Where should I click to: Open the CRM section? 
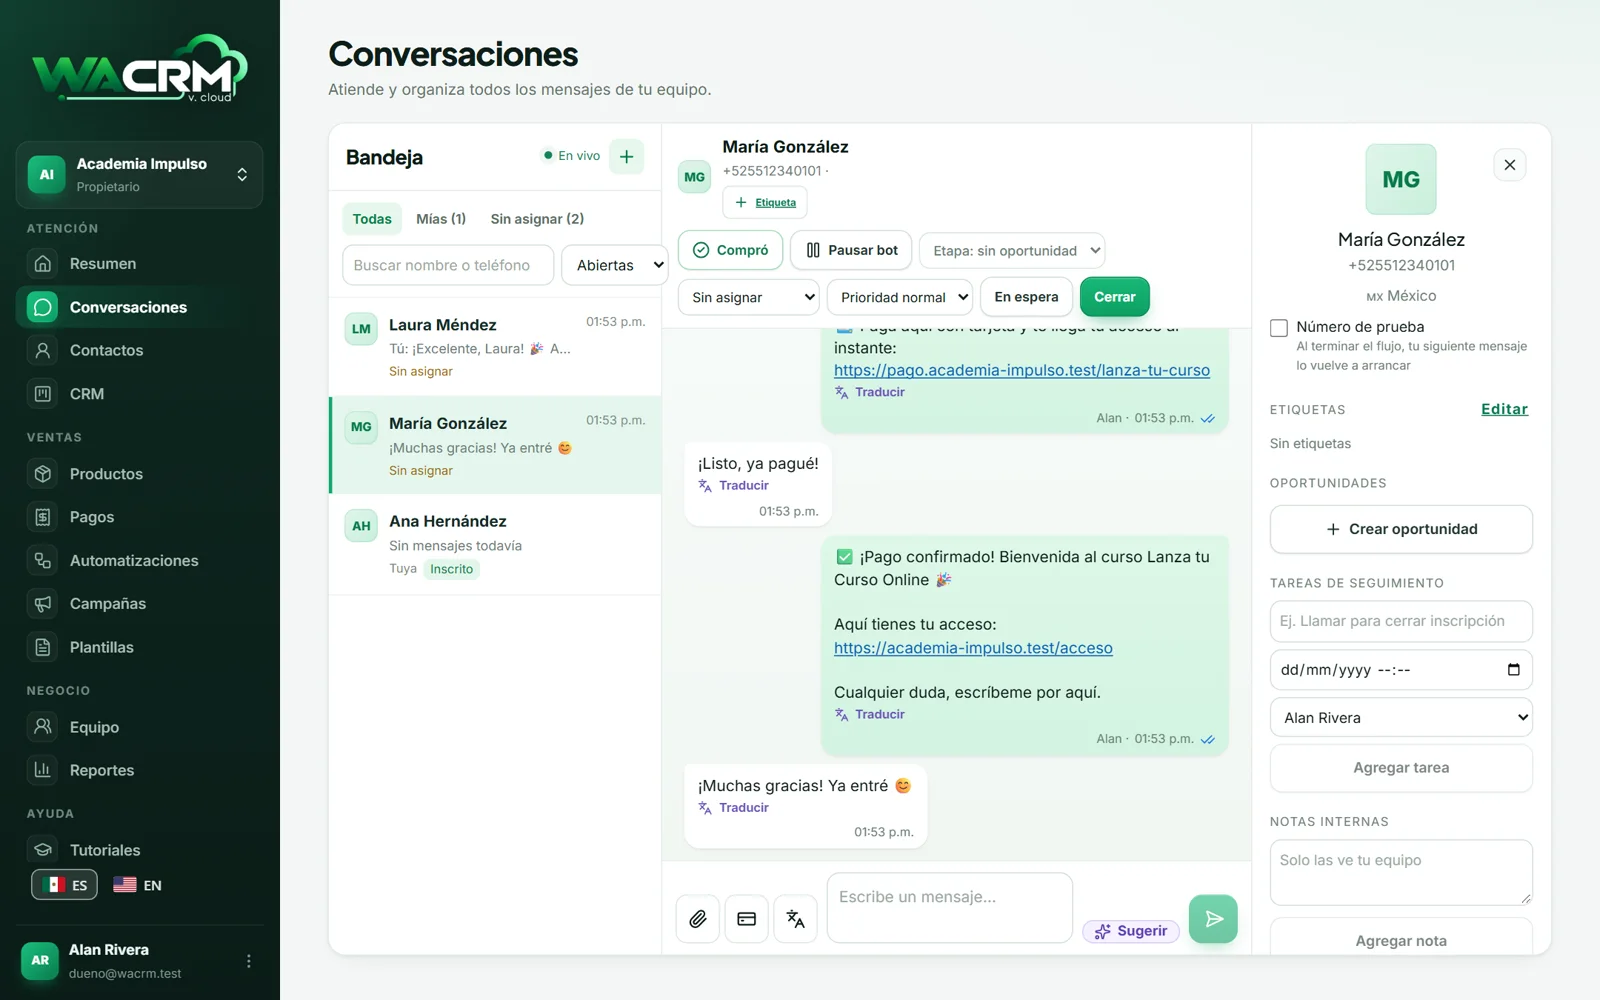click(x=140, y=394)
